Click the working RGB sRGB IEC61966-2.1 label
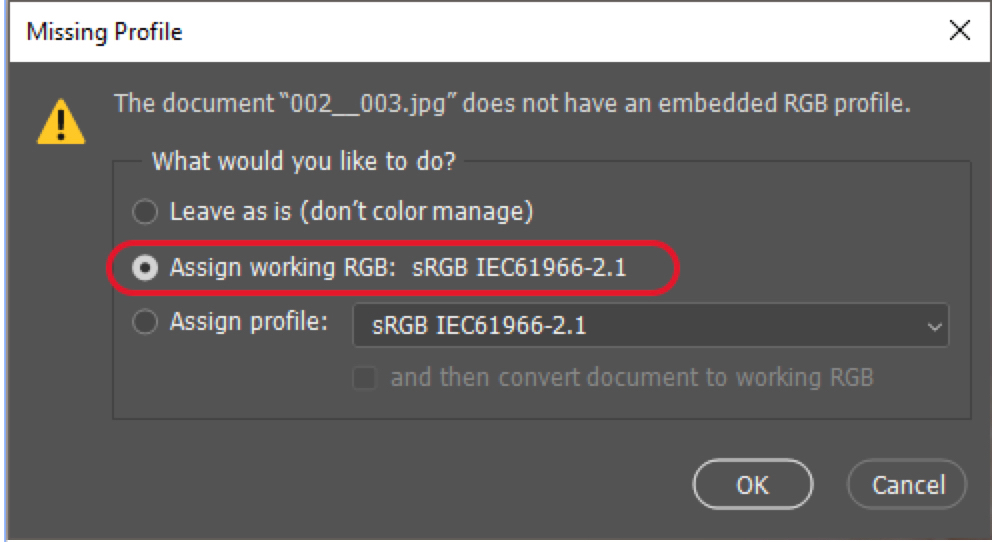Screen dimensions: 996x542 coord(519,268)
